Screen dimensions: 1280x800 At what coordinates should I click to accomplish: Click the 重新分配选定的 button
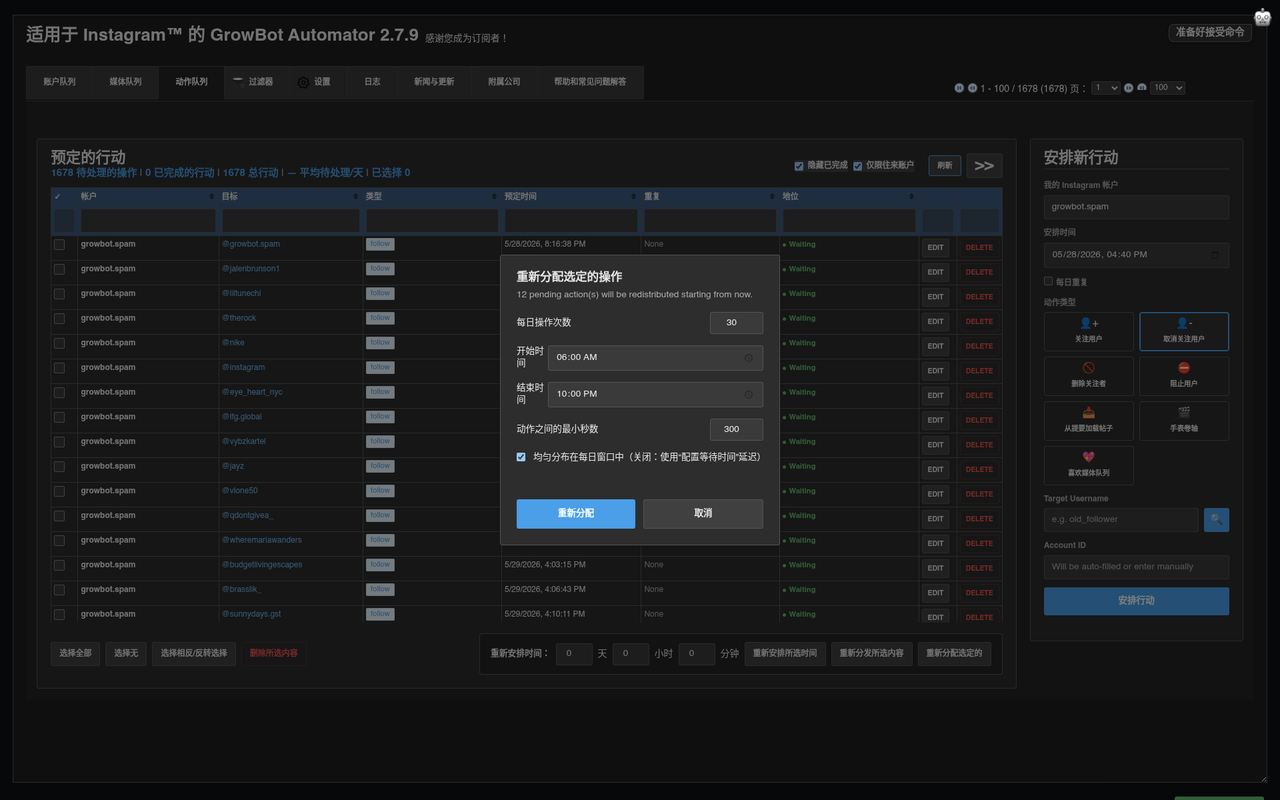(954, 654)
